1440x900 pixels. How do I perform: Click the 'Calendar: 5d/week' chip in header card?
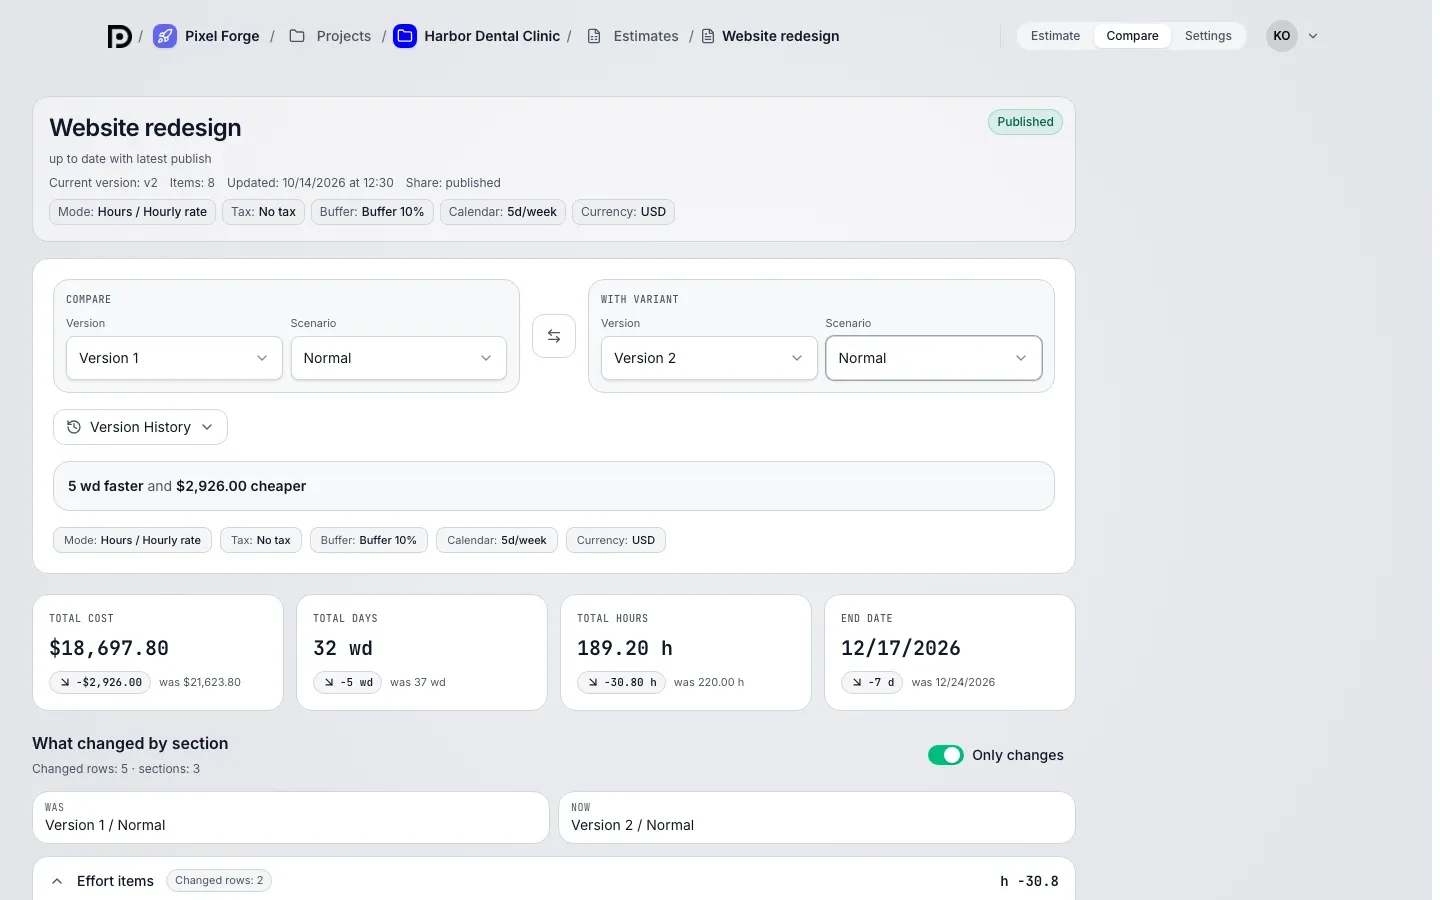click(x=503, y=212)
